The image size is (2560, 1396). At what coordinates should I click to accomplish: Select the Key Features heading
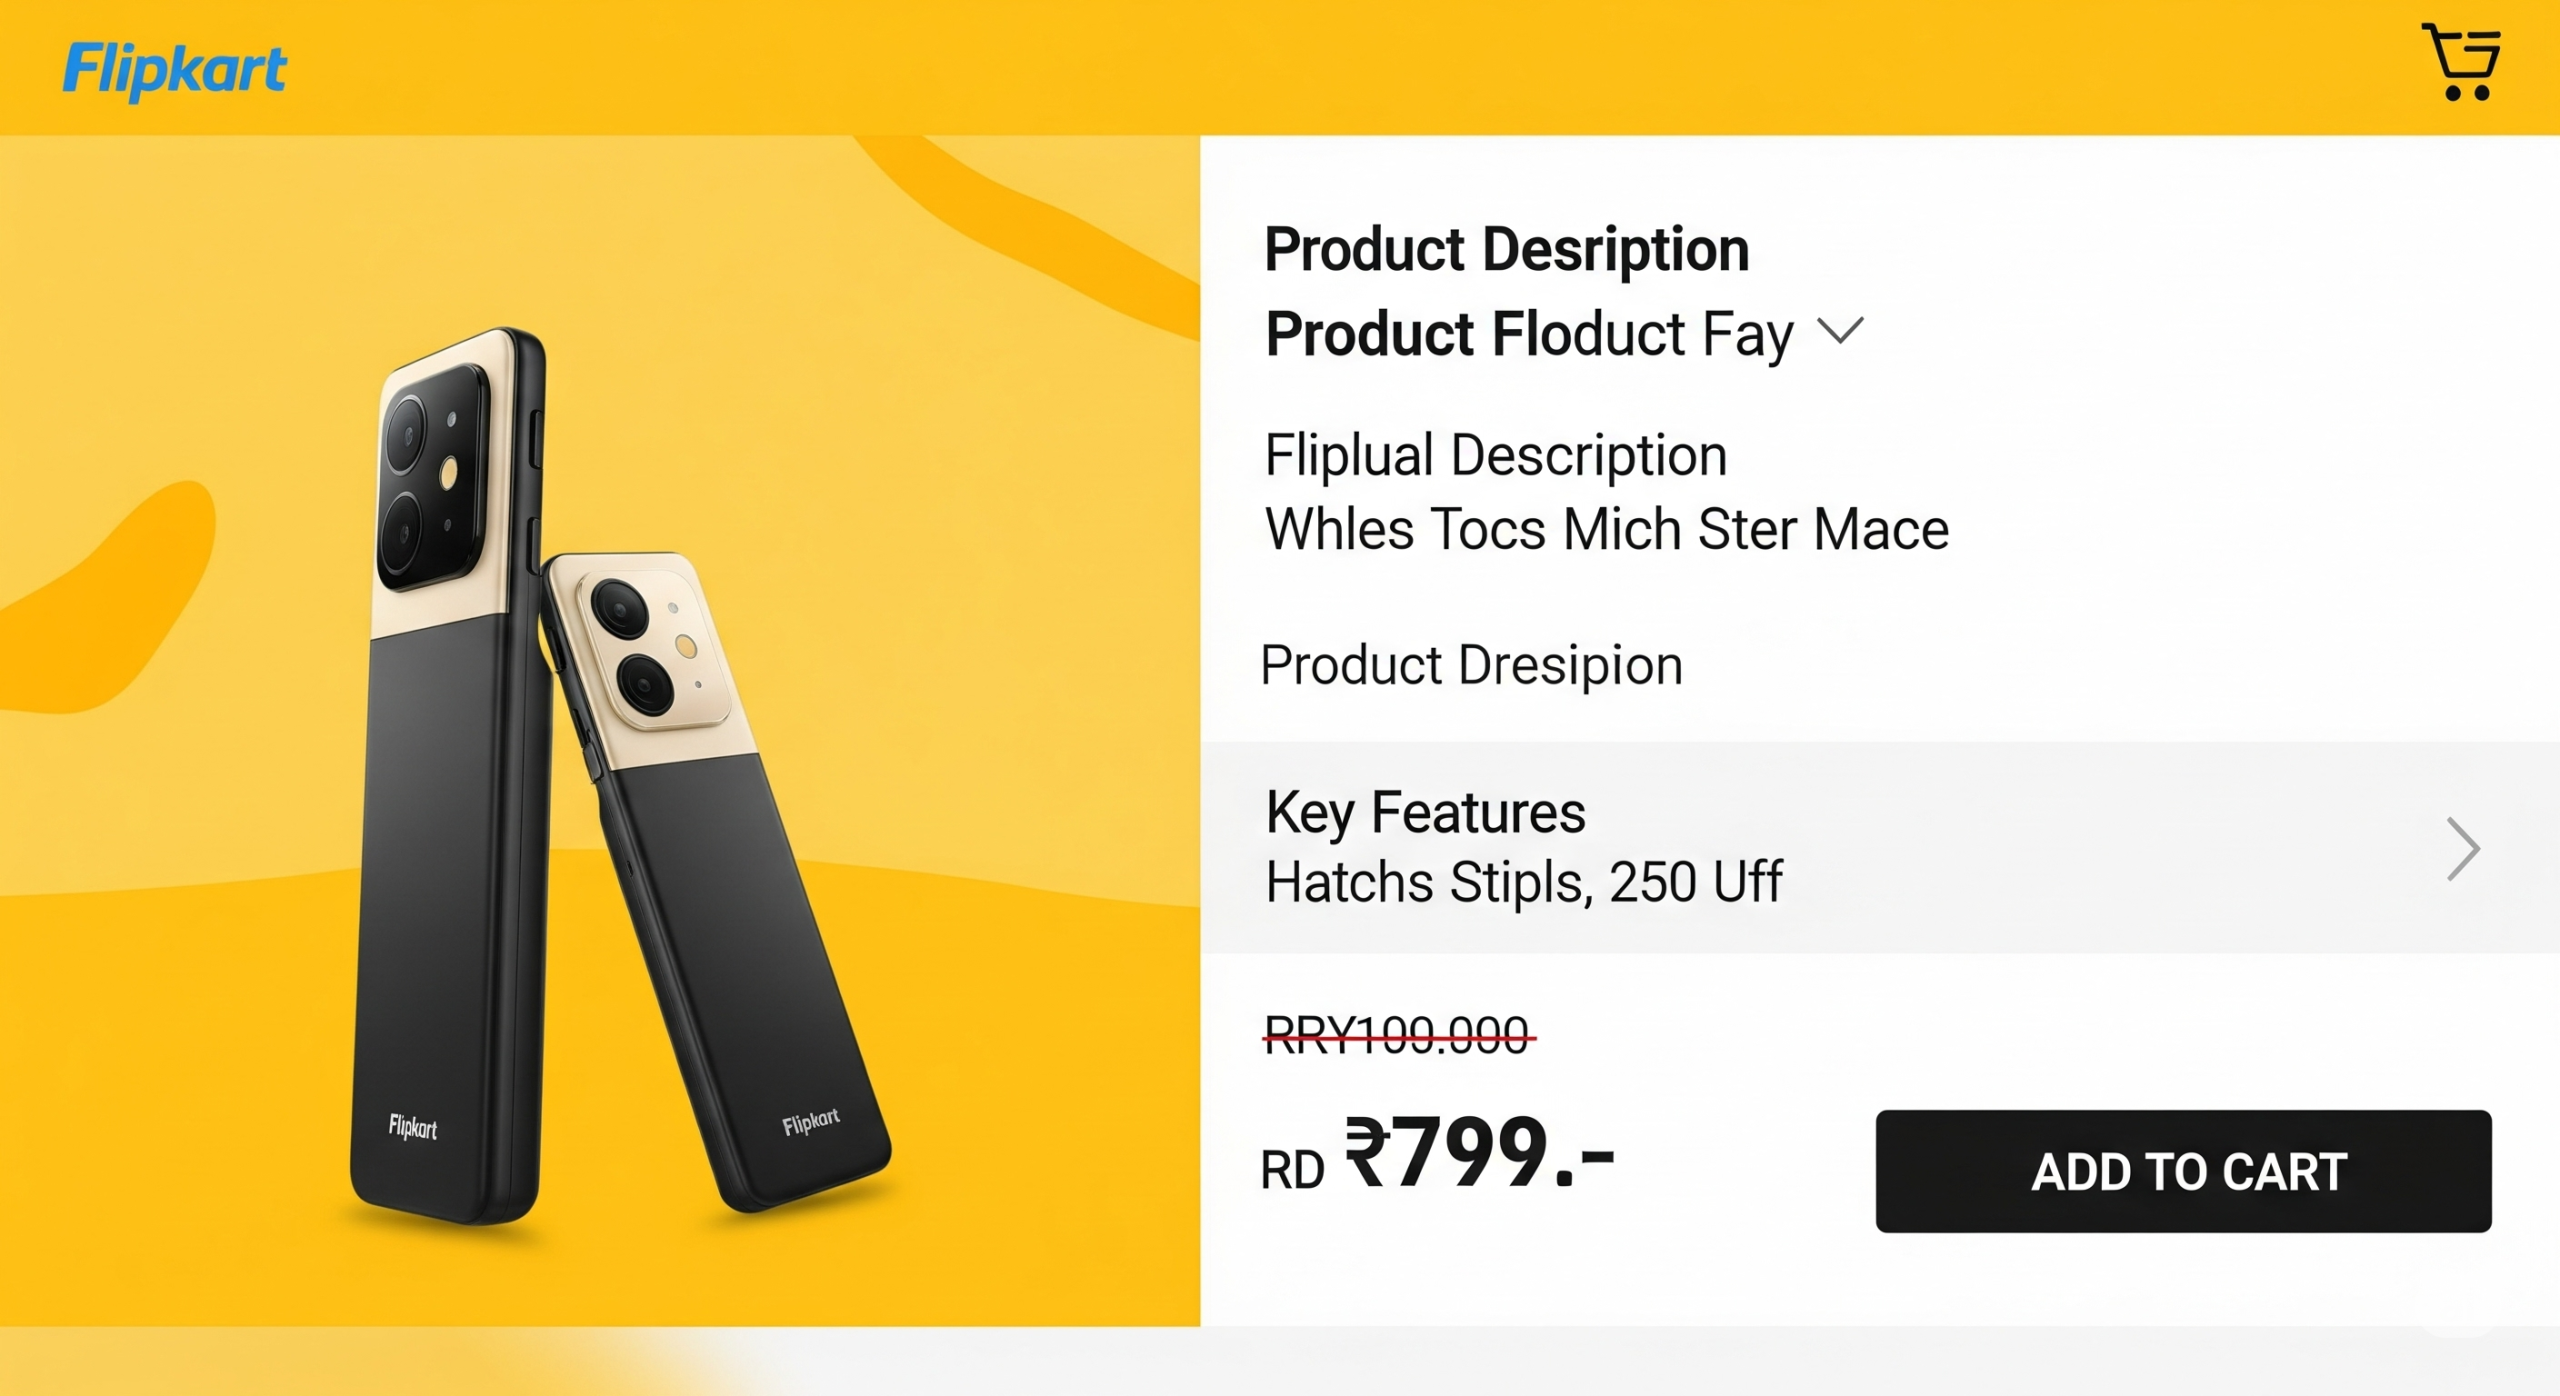pyautogui.click(x=1424, y=812)
